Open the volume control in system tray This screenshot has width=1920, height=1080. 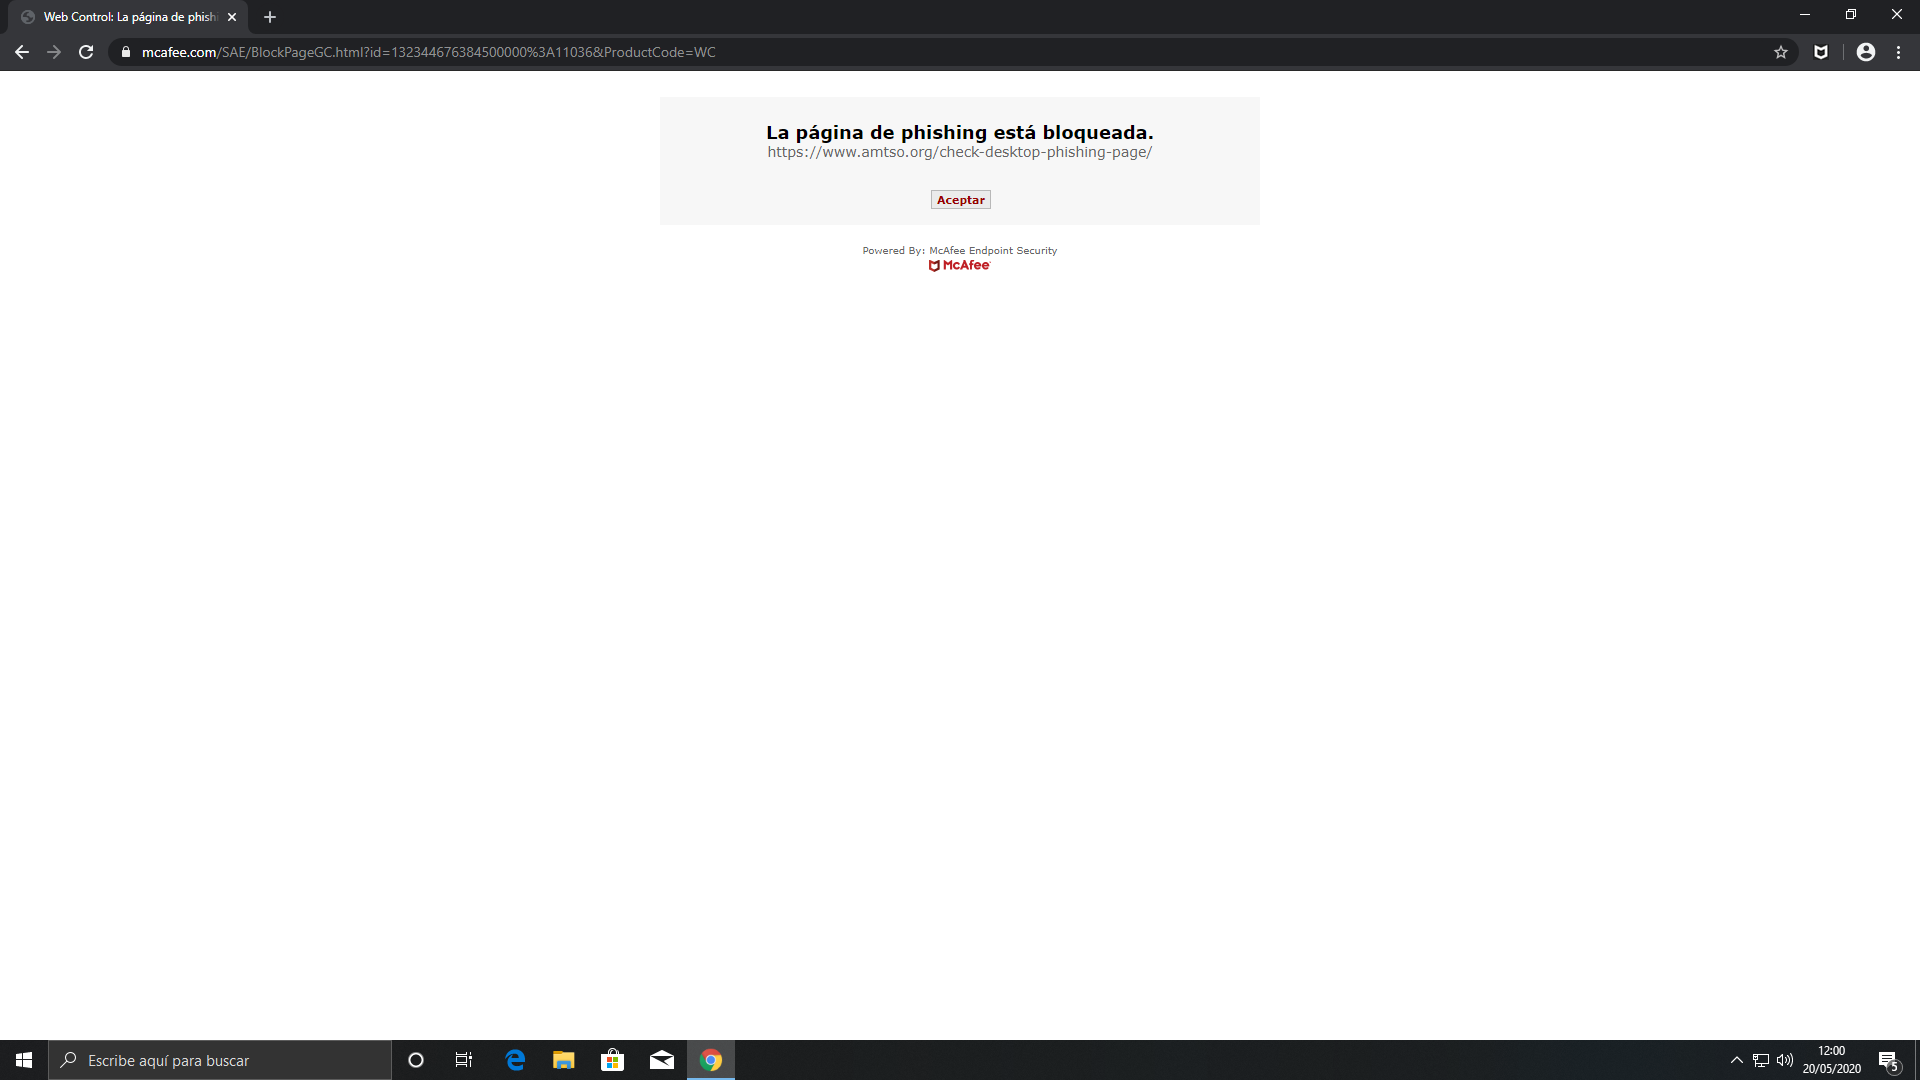coord(1785,1060)
